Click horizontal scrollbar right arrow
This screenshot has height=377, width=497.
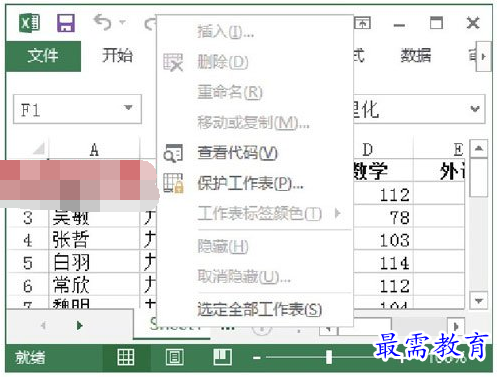pyautogui.click(x=456, y=326)
